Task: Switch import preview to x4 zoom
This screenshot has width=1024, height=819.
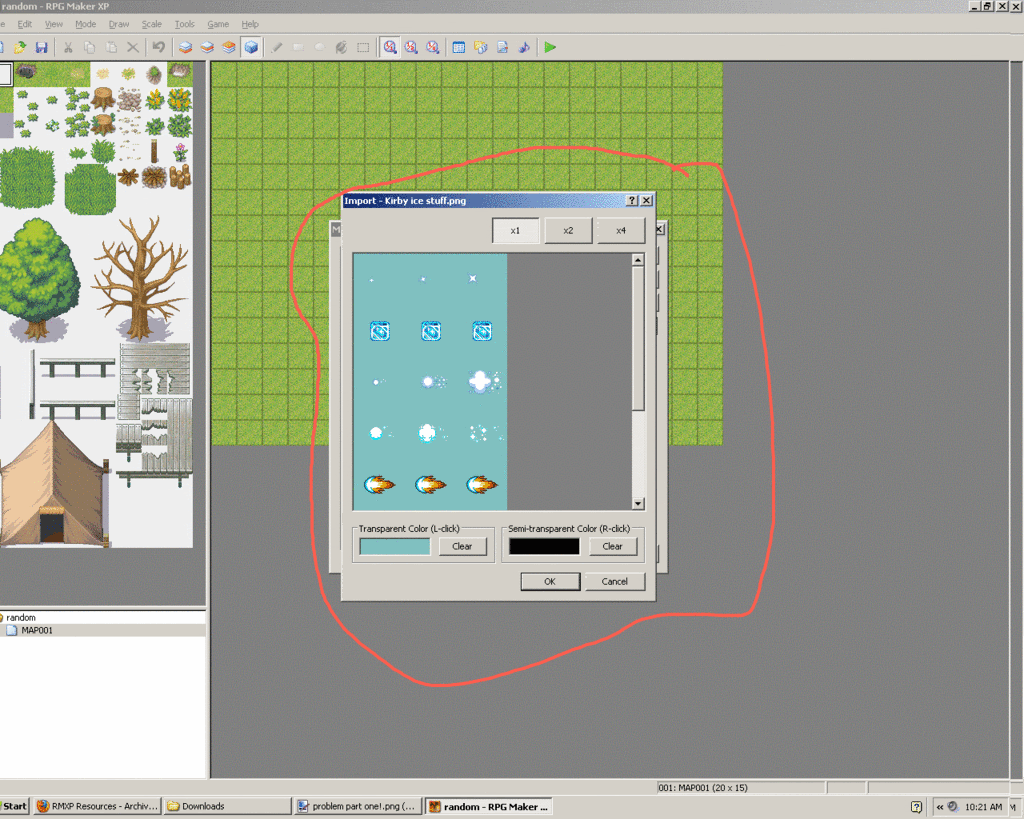Action: tap(621, 231)
